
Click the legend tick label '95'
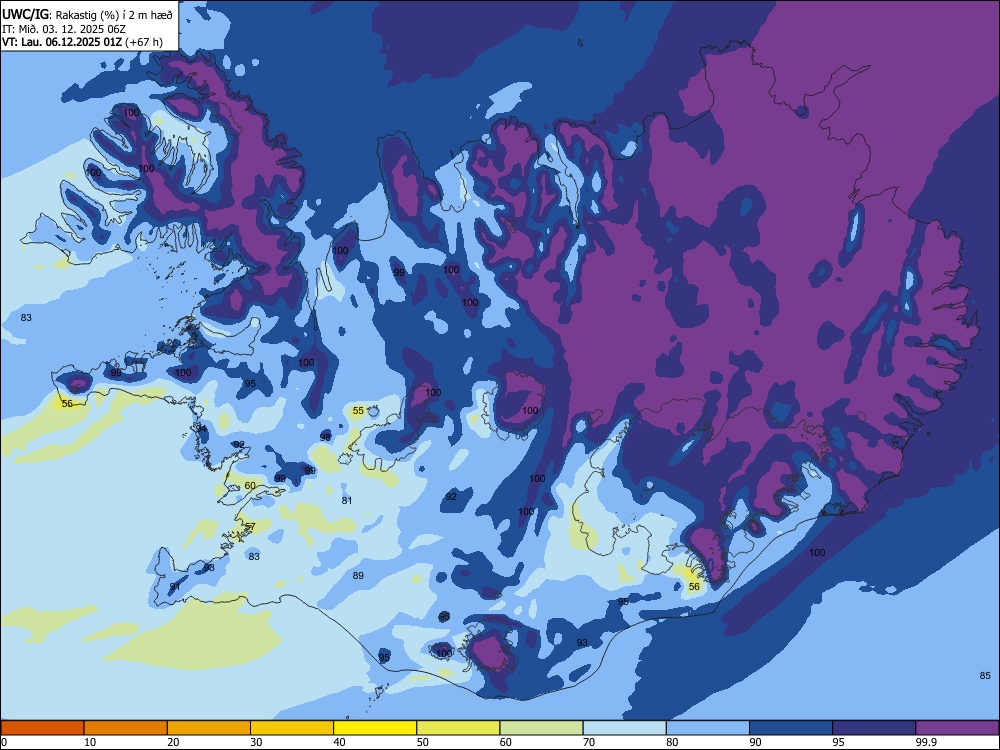(839, 742)
